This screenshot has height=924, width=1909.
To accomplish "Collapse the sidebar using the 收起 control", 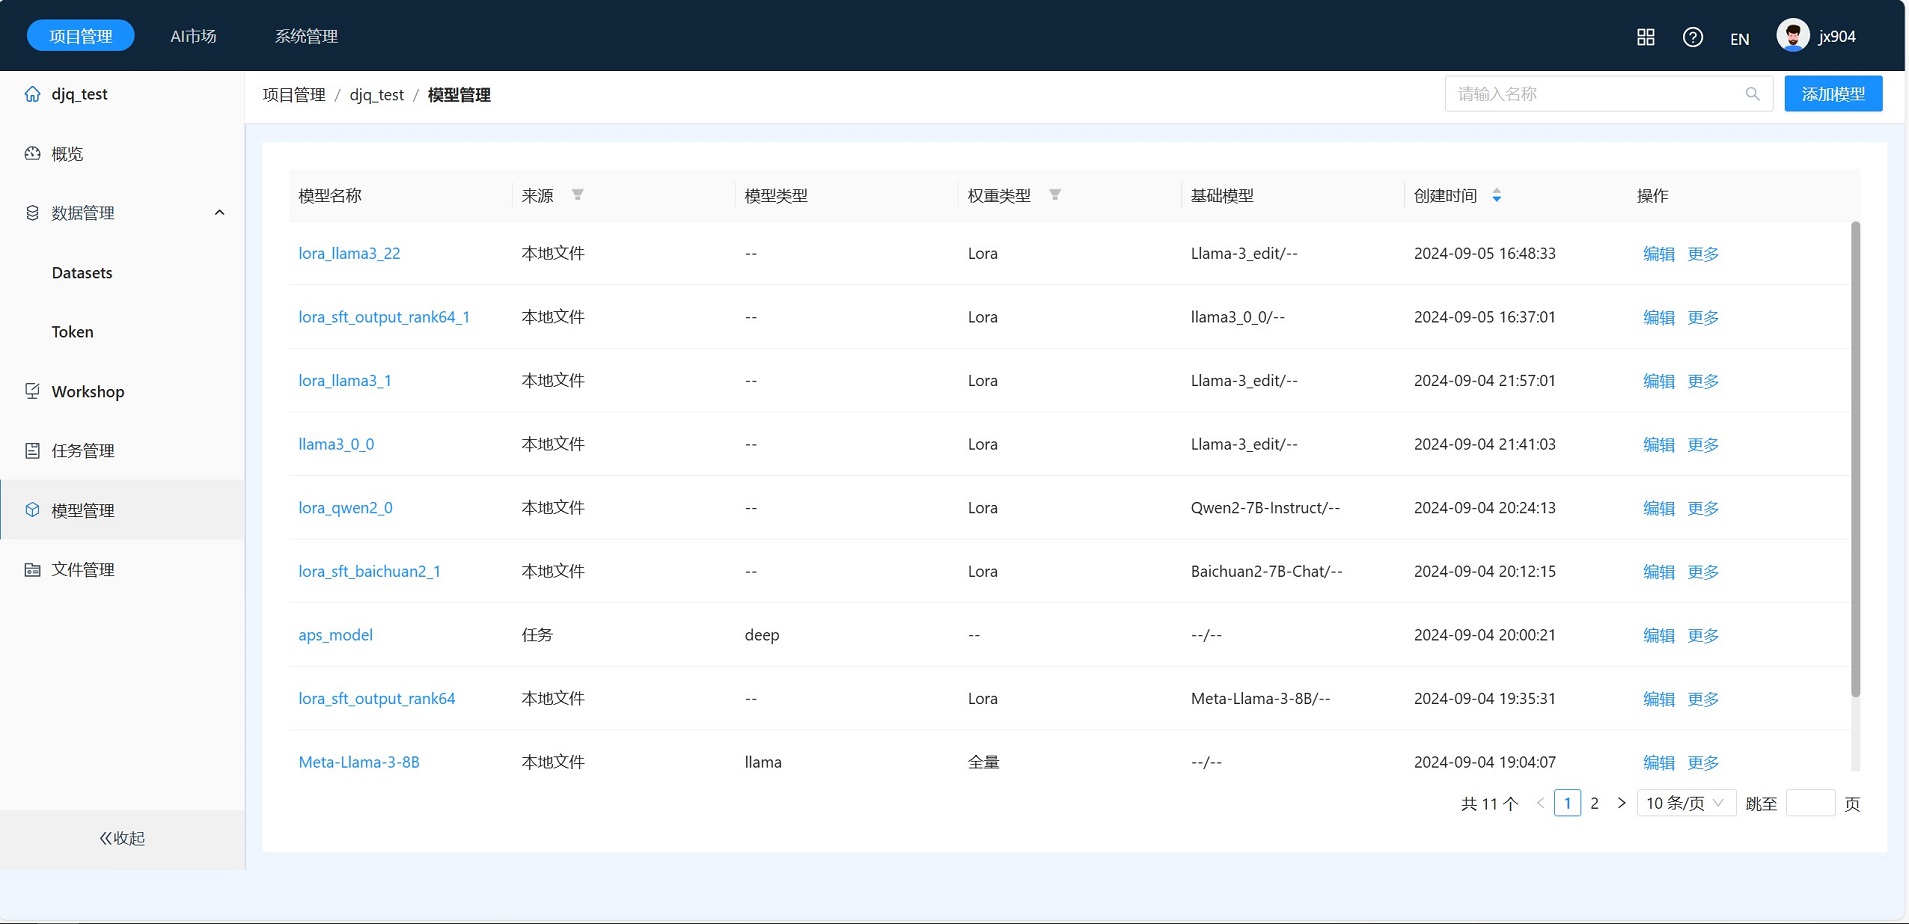I will pos(122,838).
